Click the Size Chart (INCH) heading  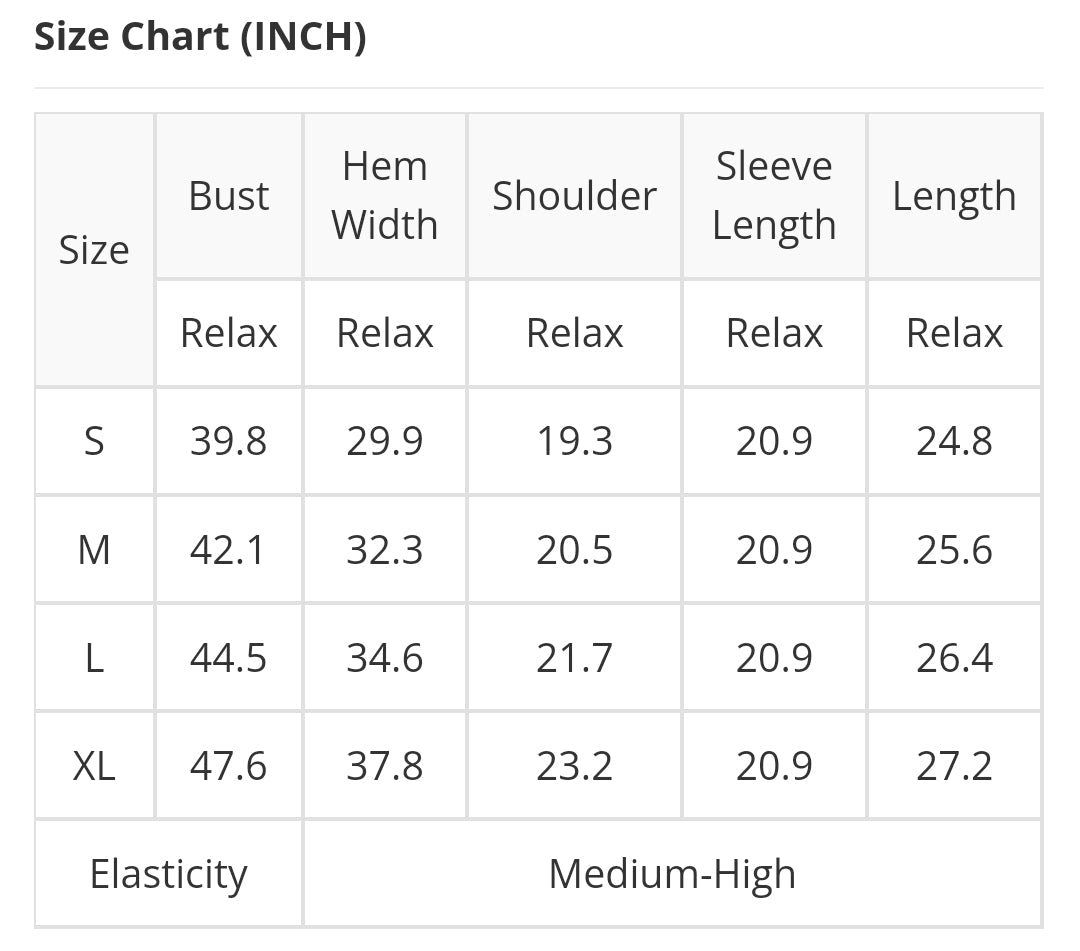200,37
